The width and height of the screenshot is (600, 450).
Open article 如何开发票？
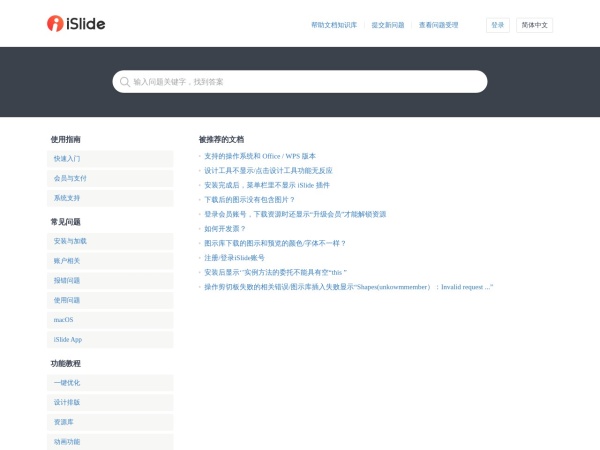point(225,229)
